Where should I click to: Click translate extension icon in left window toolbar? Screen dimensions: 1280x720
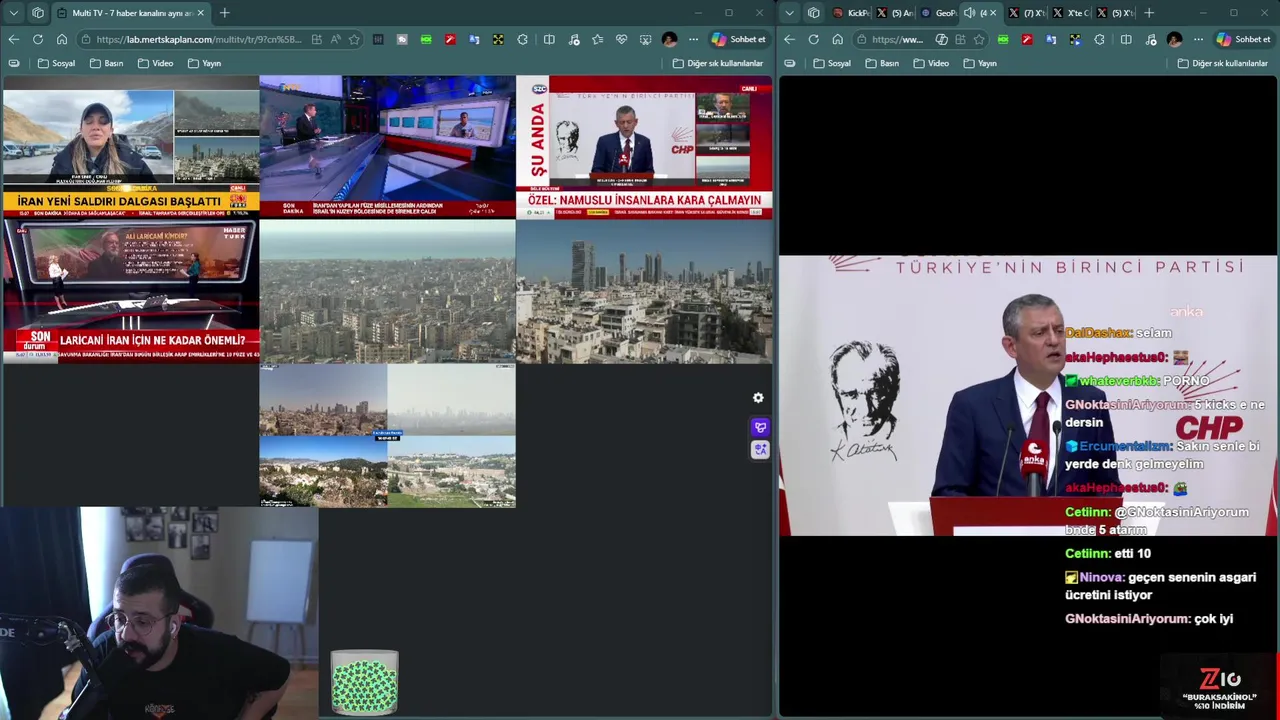point(474,39)
